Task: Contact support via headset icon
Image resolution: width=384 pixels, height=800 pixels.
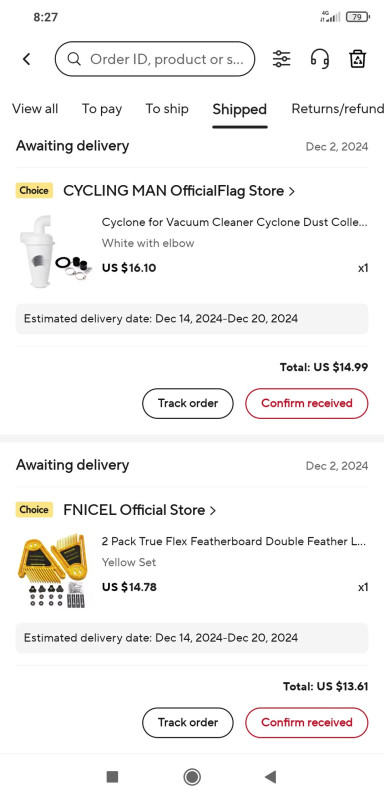Action: (320, 59)
